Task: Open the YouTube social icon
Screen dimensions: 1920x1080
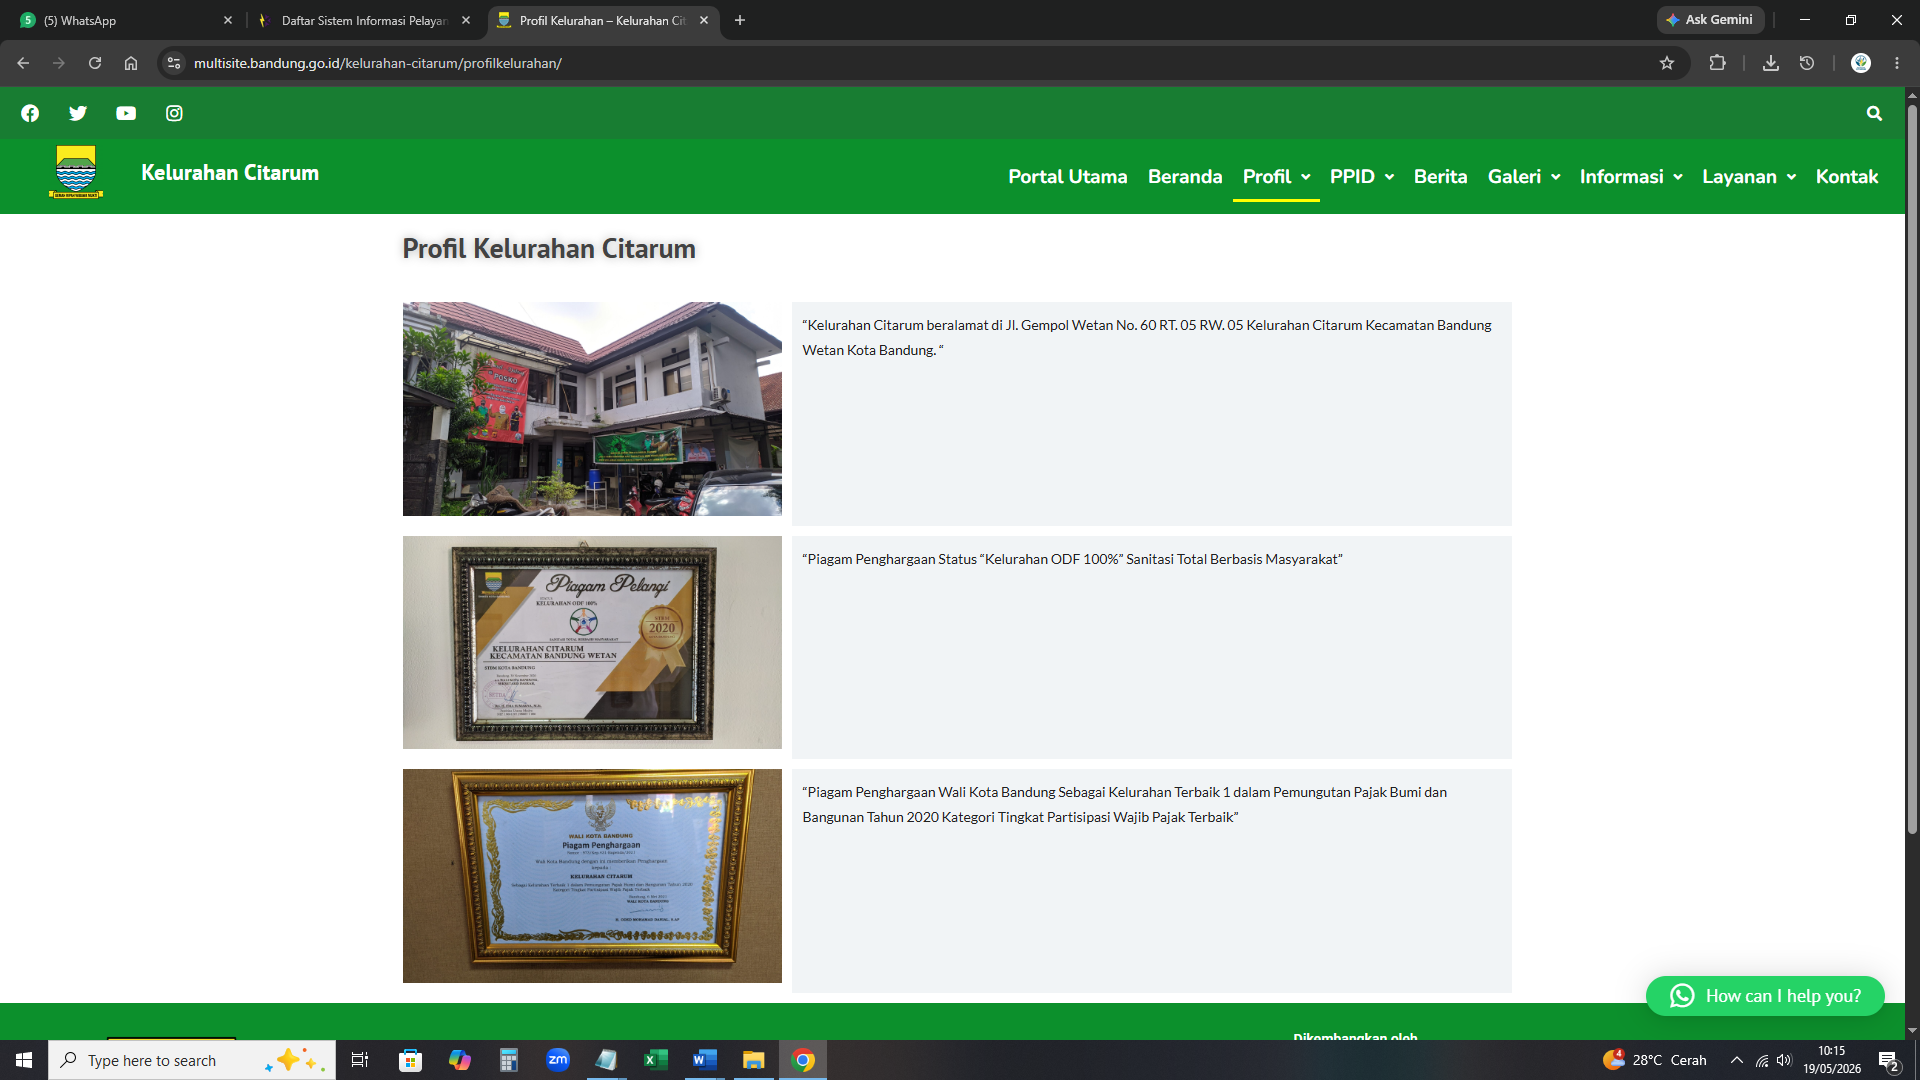Action: point(126,113)
